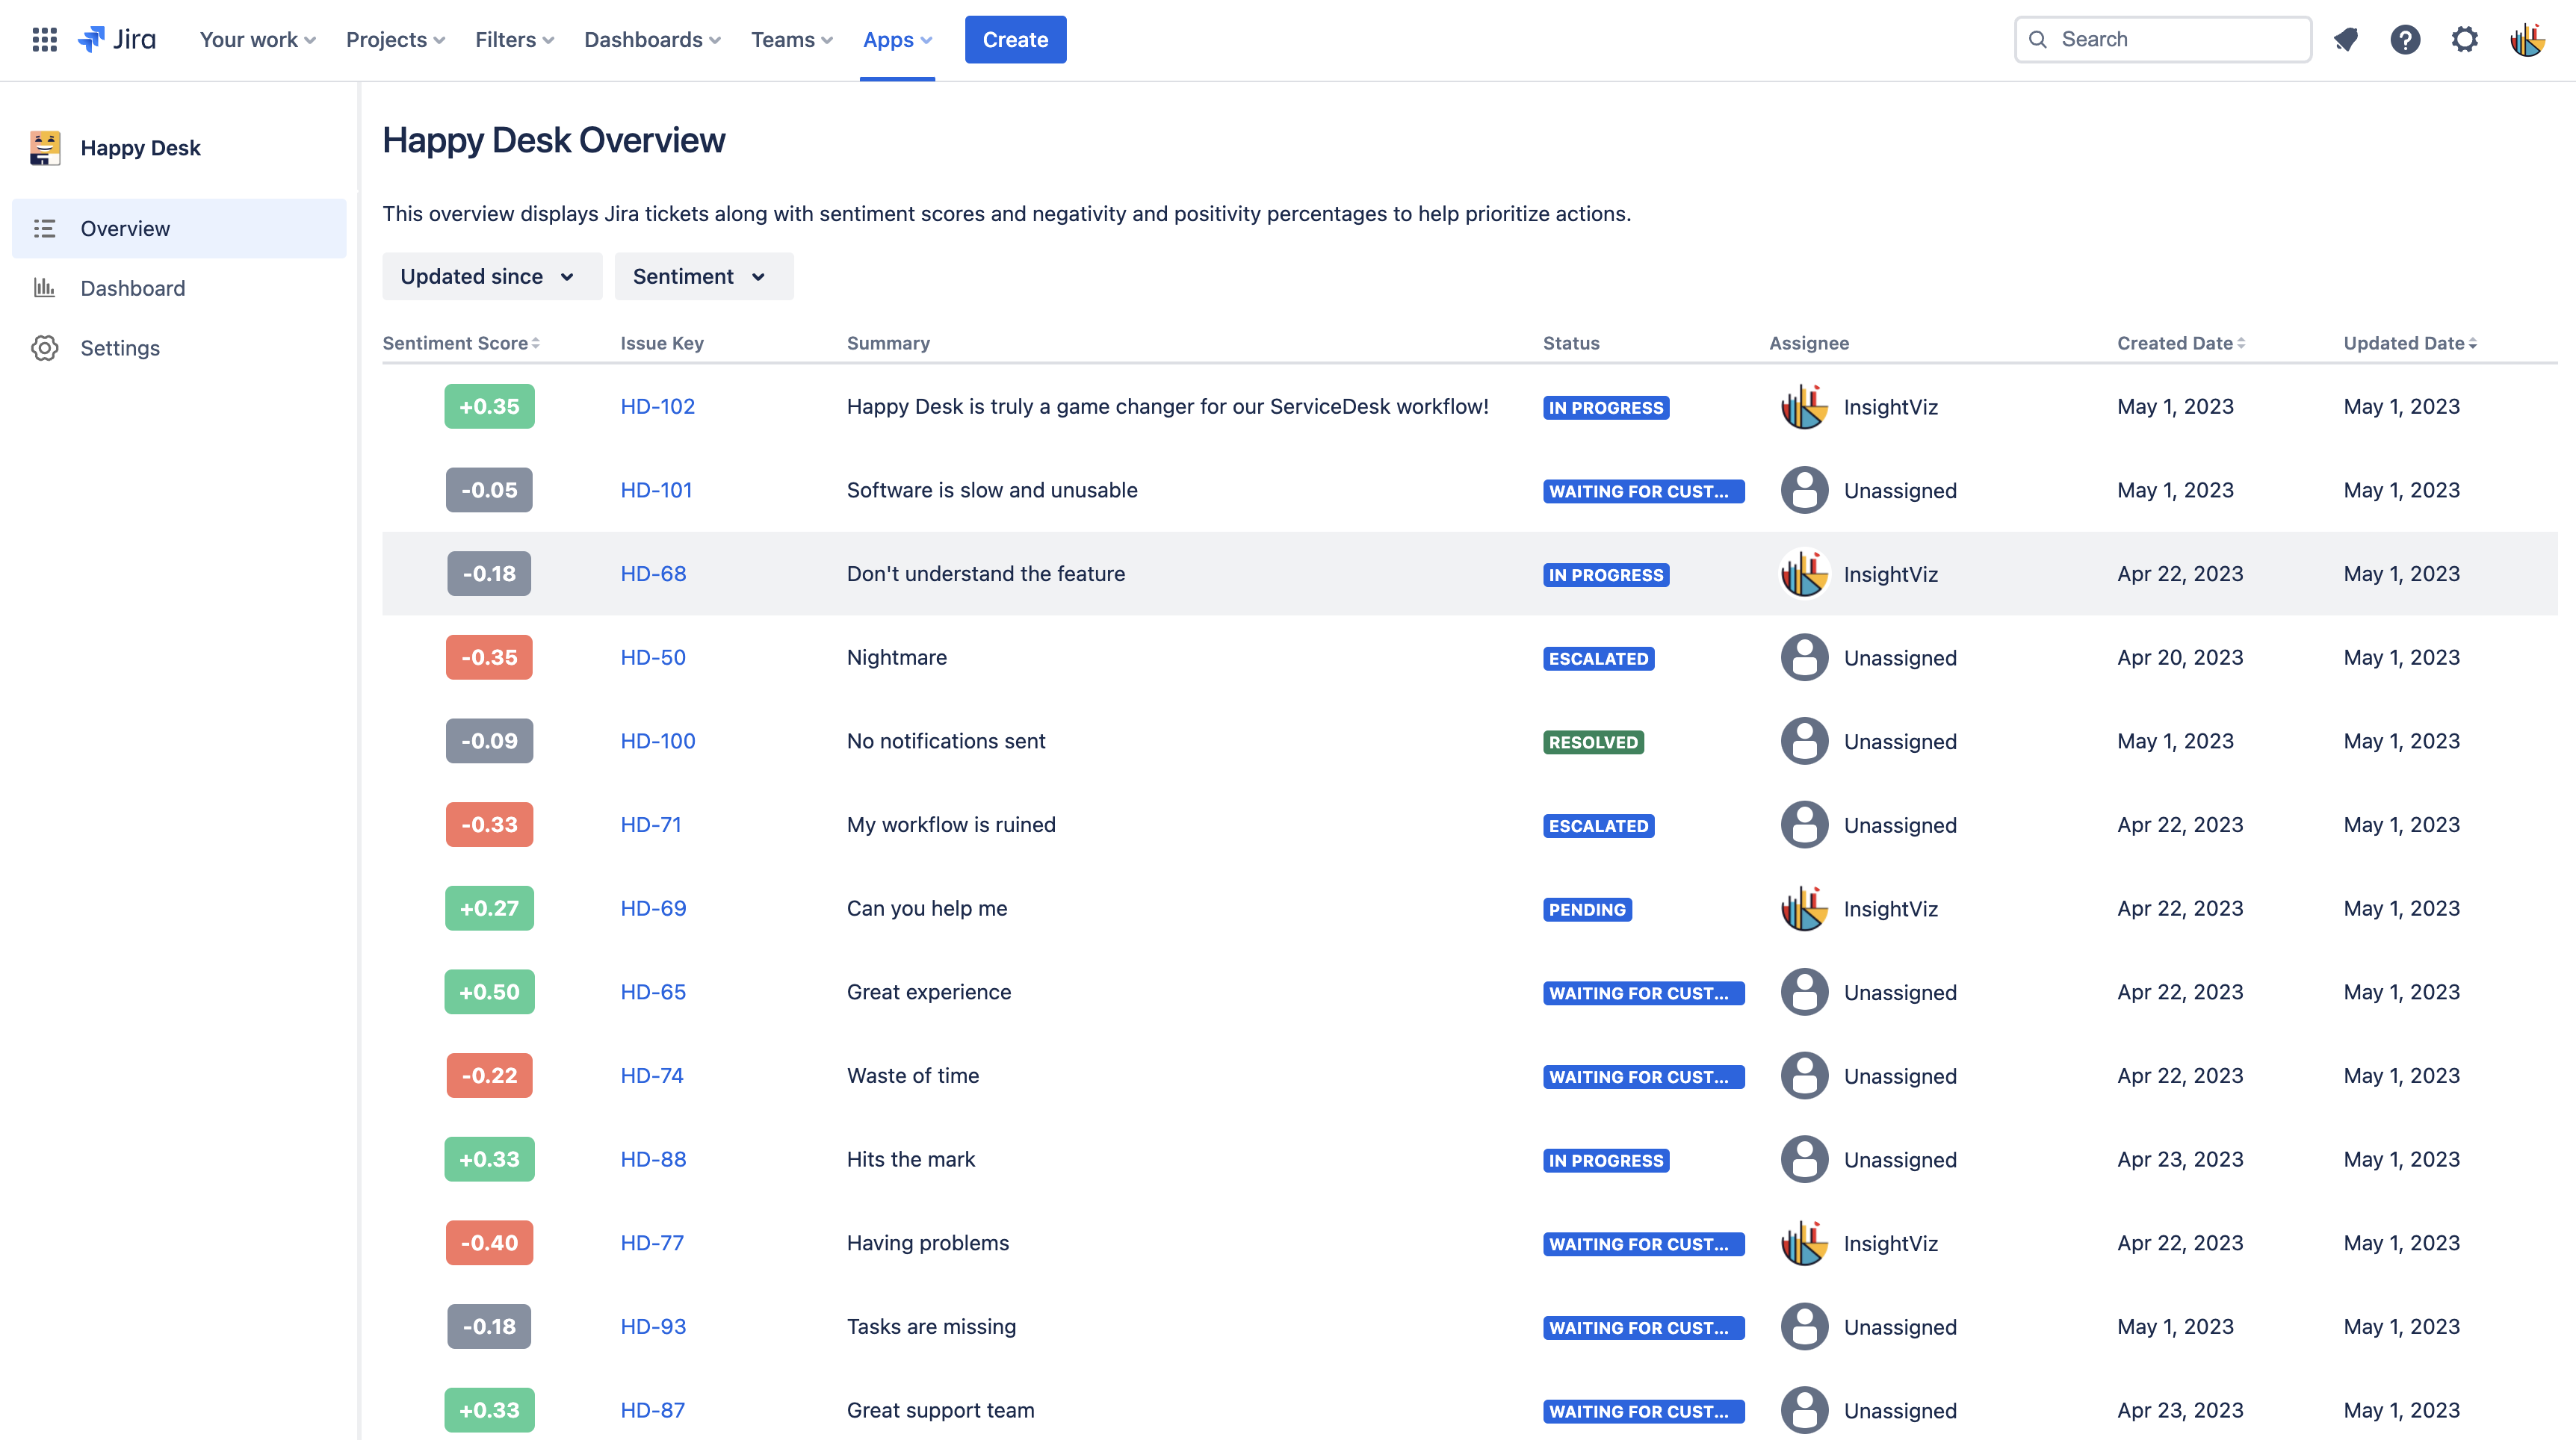Click the Create button

[1015, 40]
